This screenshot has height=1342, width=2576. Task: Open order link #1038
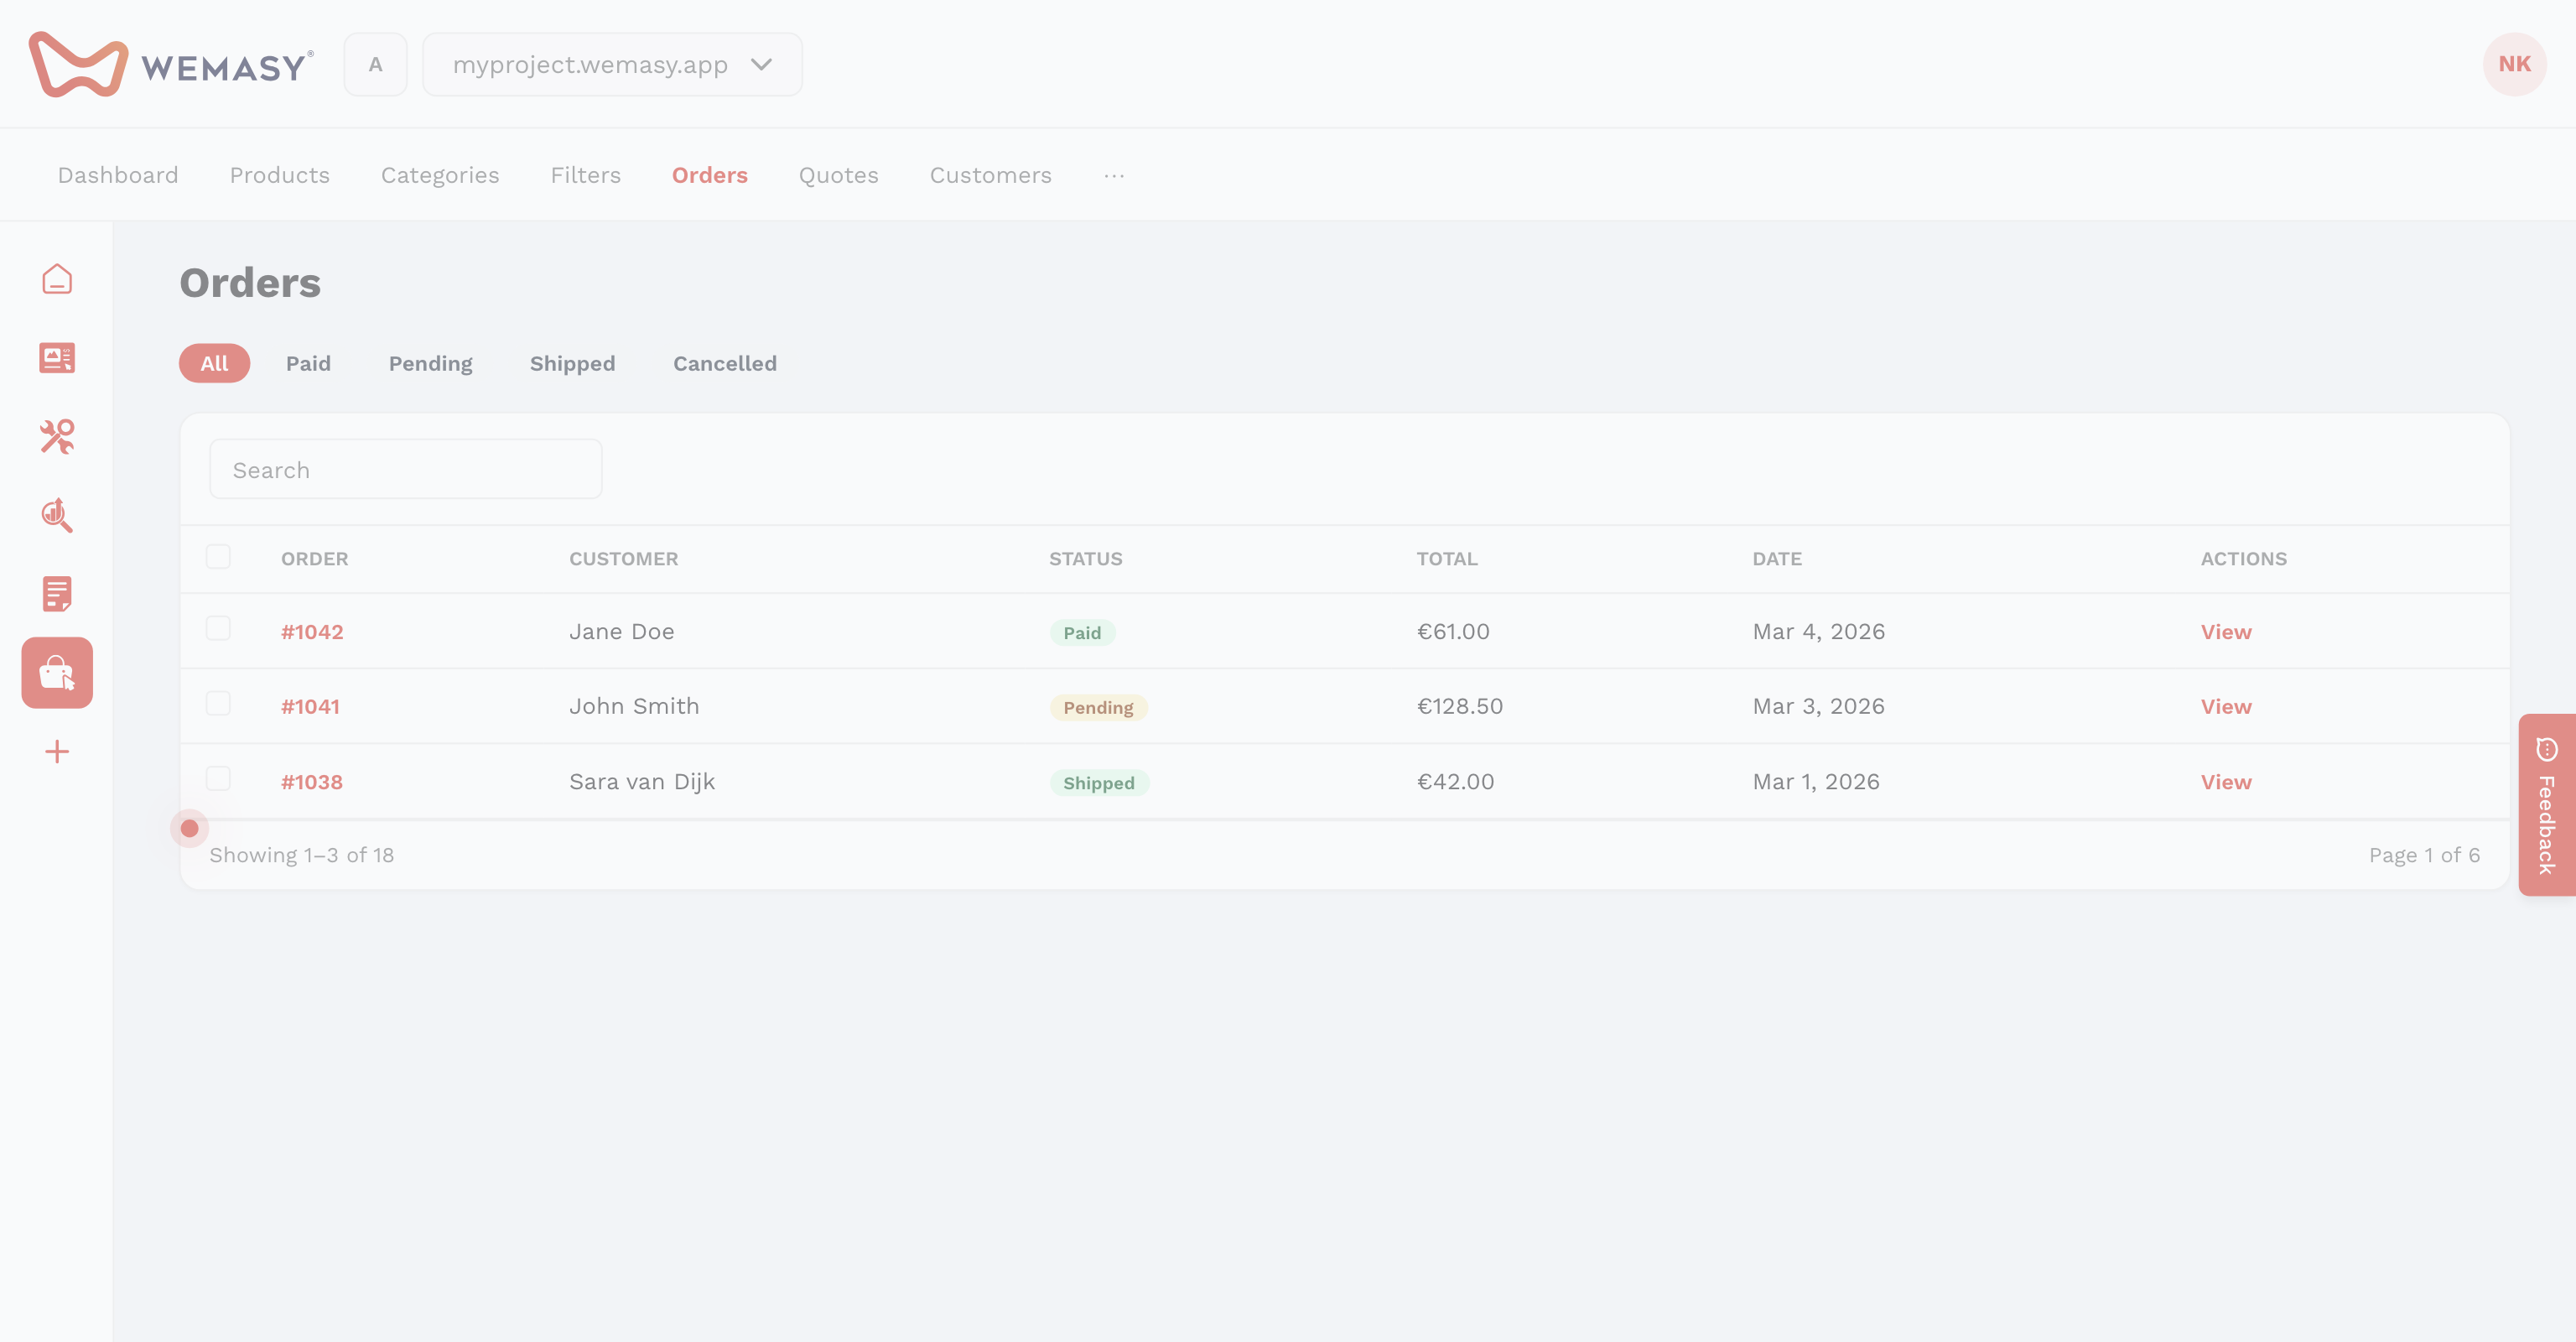(x=312, y=782)
